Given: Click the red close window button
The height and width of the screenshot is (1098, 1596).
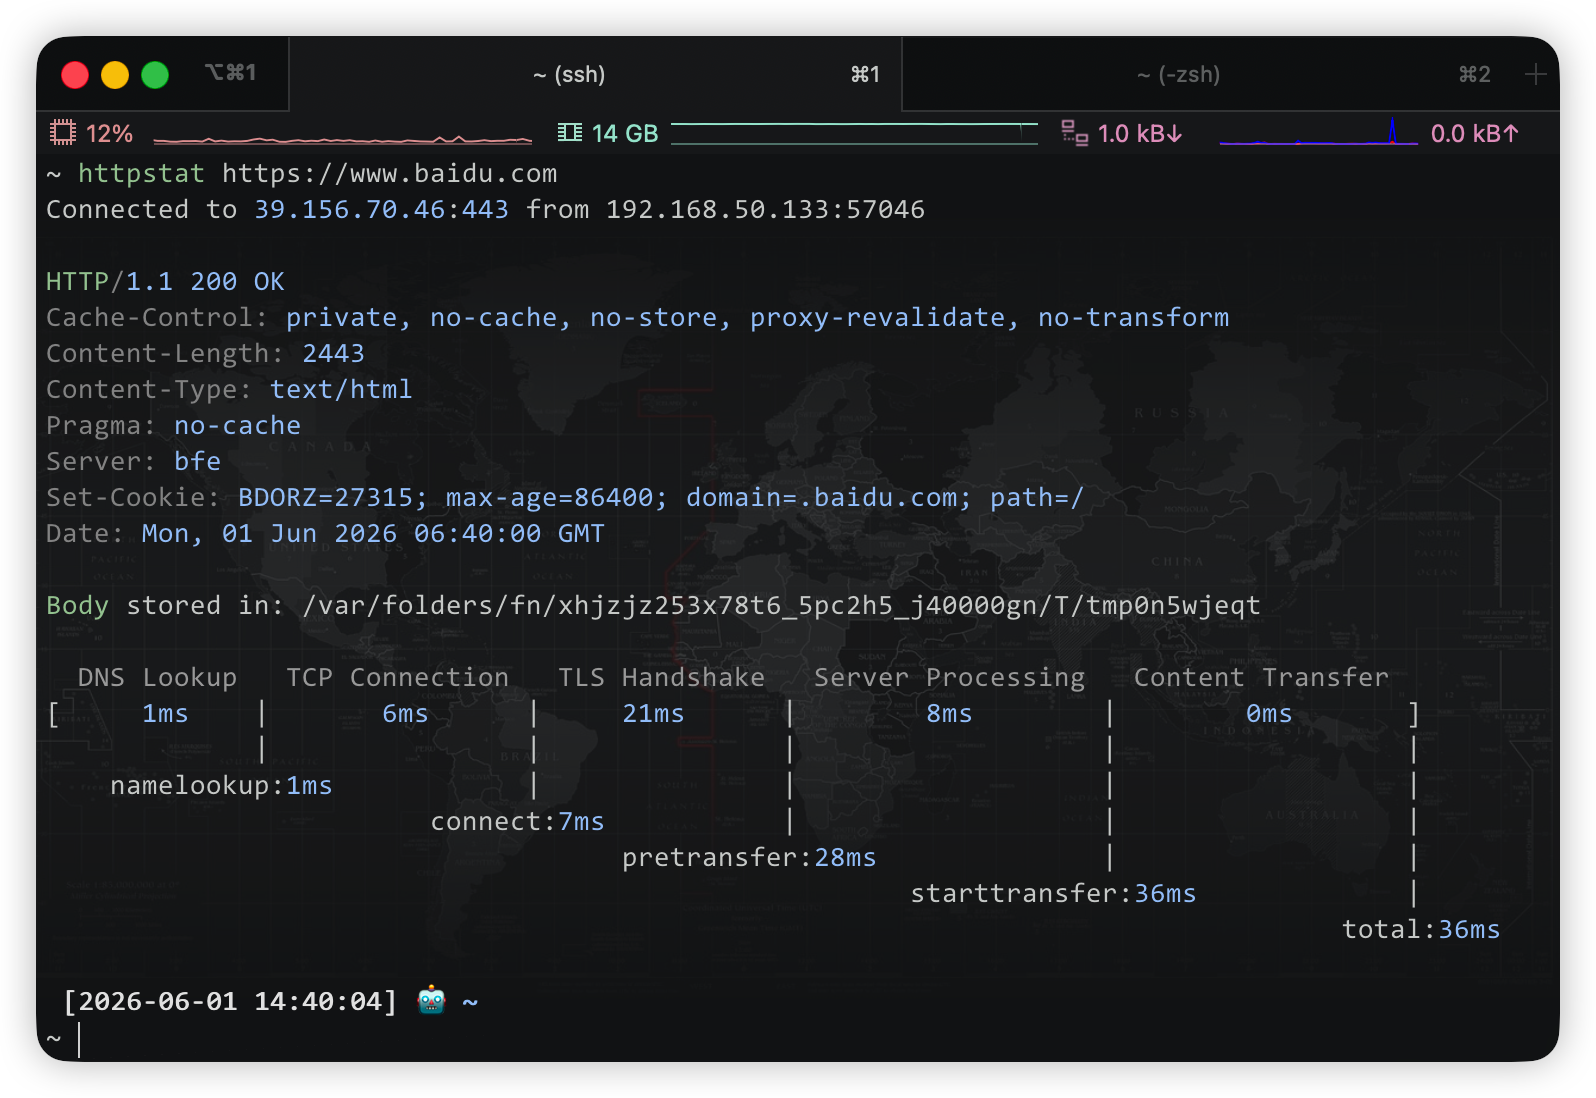Looking at the screenshot, I should pyautogui.click(x=75, y=75).
